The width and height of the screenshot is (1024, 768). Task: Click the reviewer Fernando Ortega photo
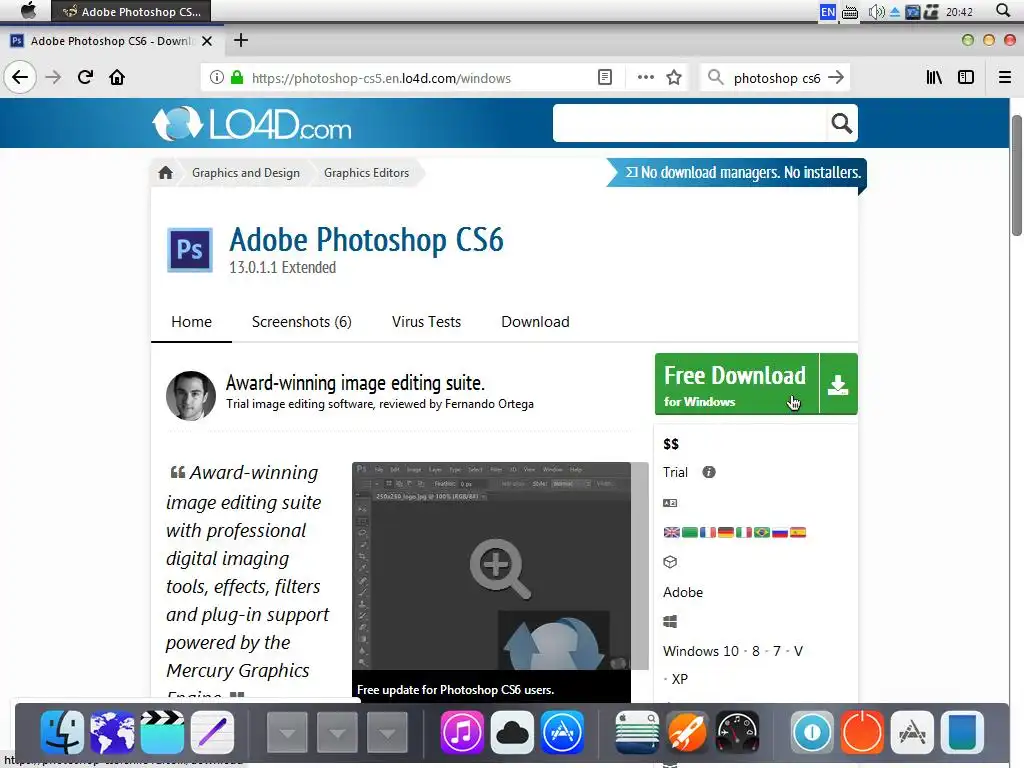tap(191, 396)
